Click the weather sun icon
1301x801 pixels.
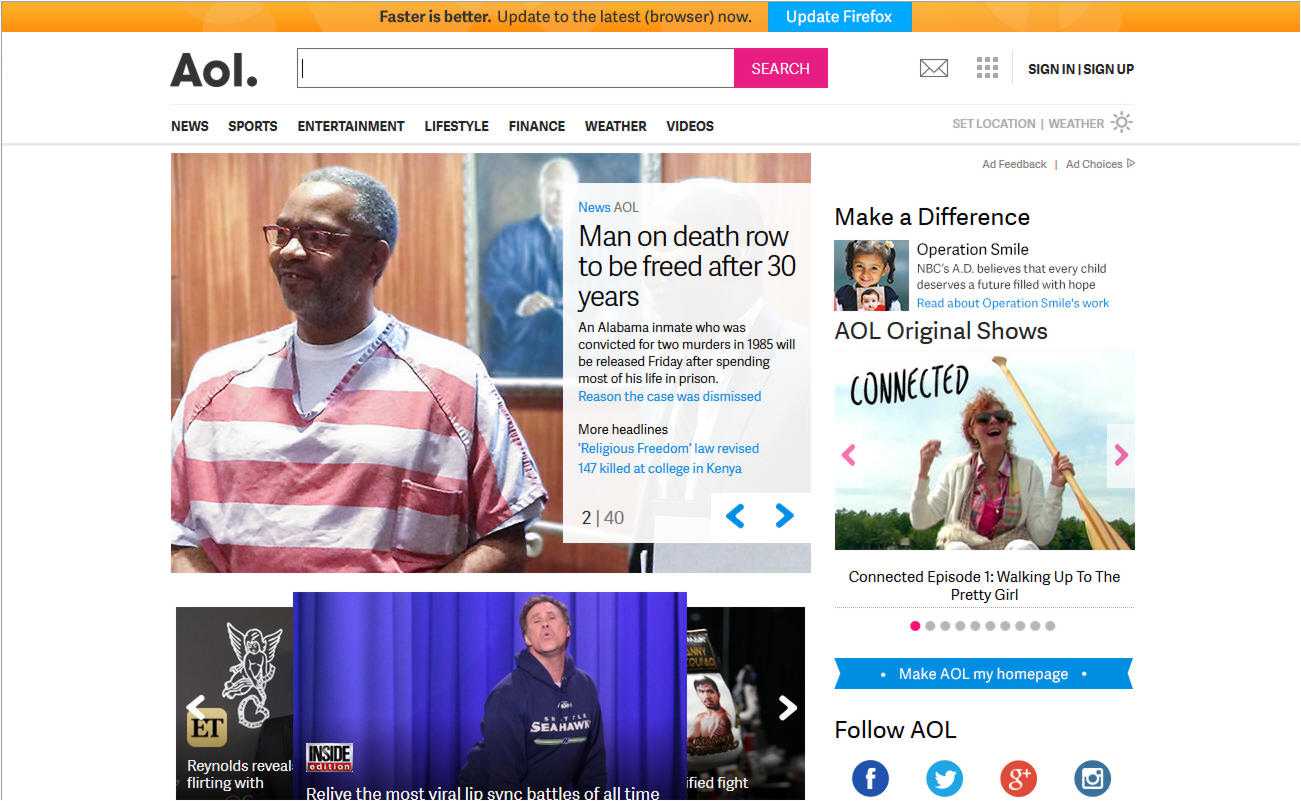pyautogui.click(x=1122, y=123)
